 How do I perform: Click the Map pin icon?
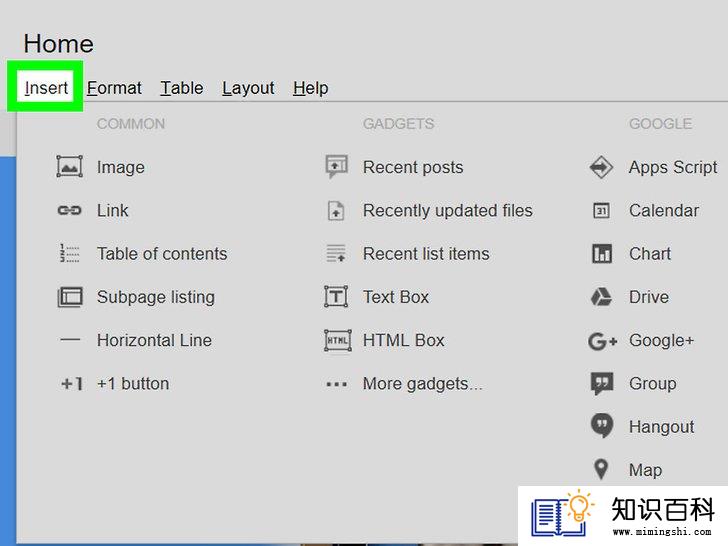[601, 469]
